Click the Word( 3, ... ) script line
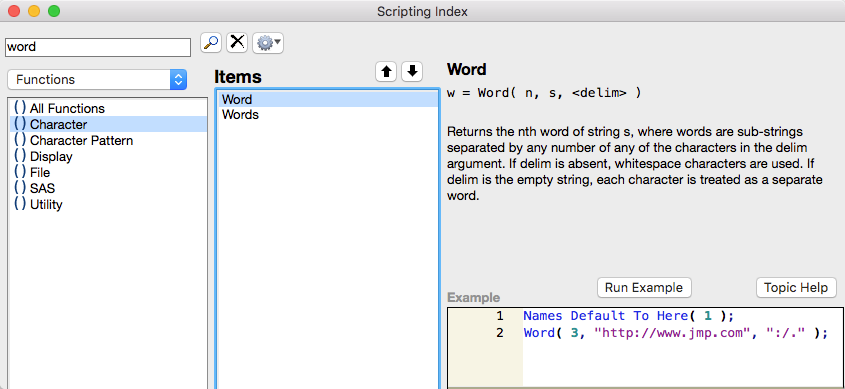Viewport: 845px width, 389px height. (675, 333)
